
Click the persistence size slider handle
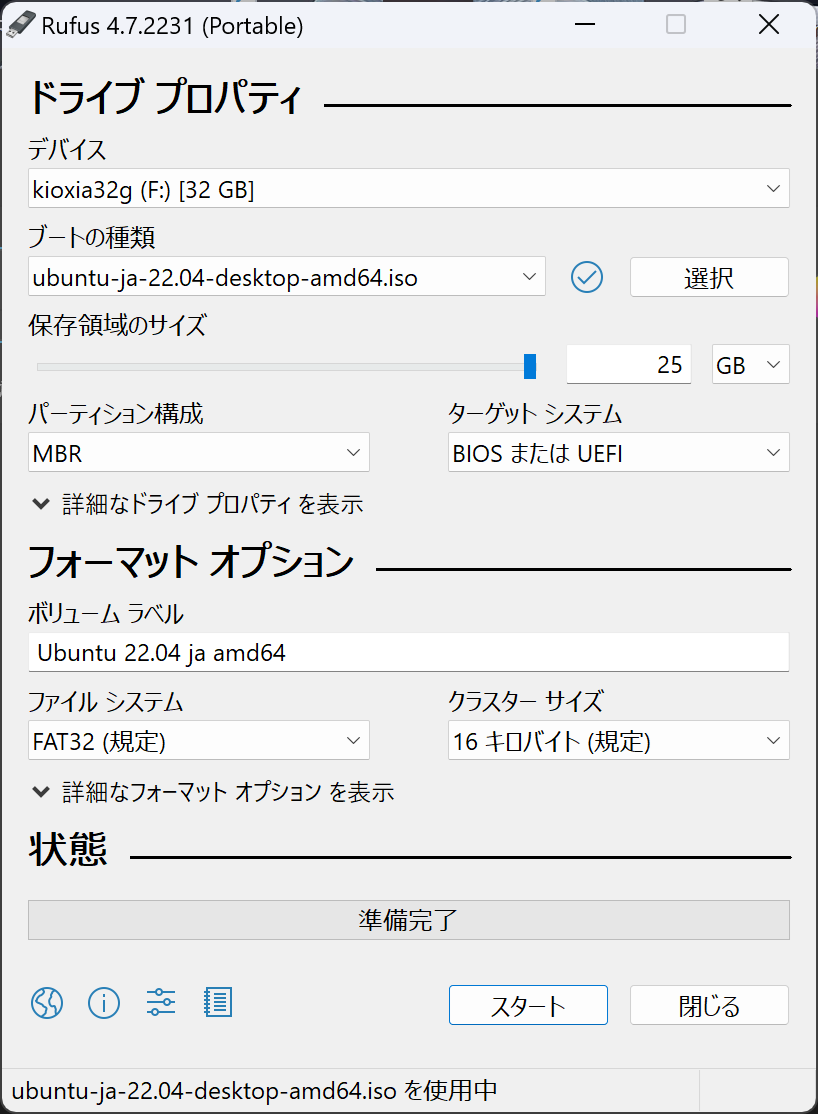click(530, 366)
